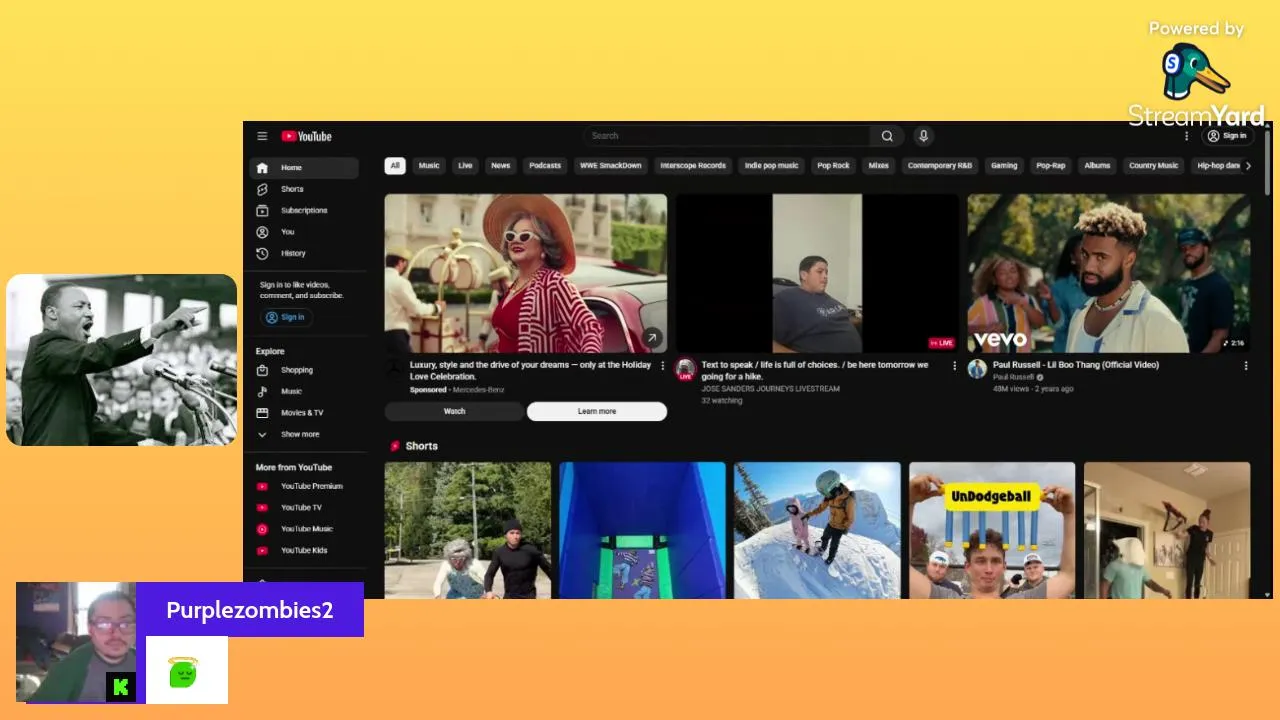The height and width of the screenshot is (720, 1280).
Task: Select the Mixes chip
Action: 879,166
